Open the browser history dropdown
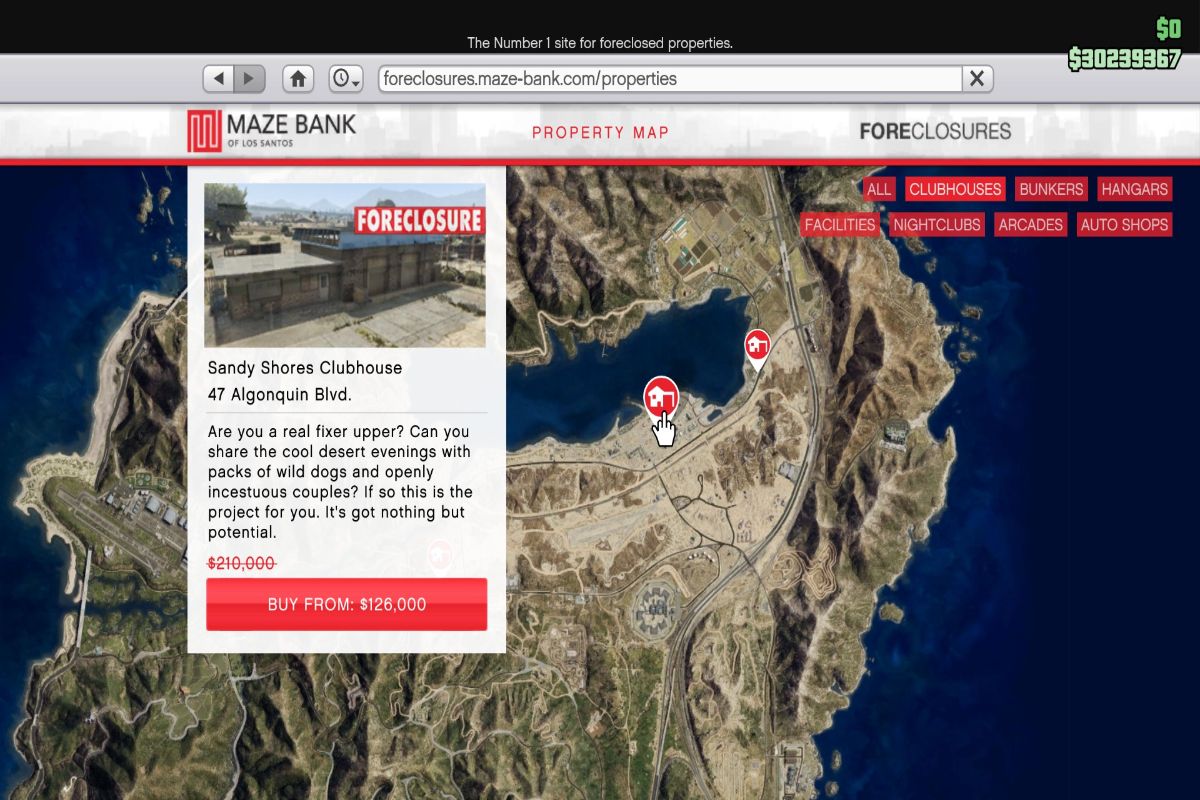Screen dimensions: 1200x800 346,78
